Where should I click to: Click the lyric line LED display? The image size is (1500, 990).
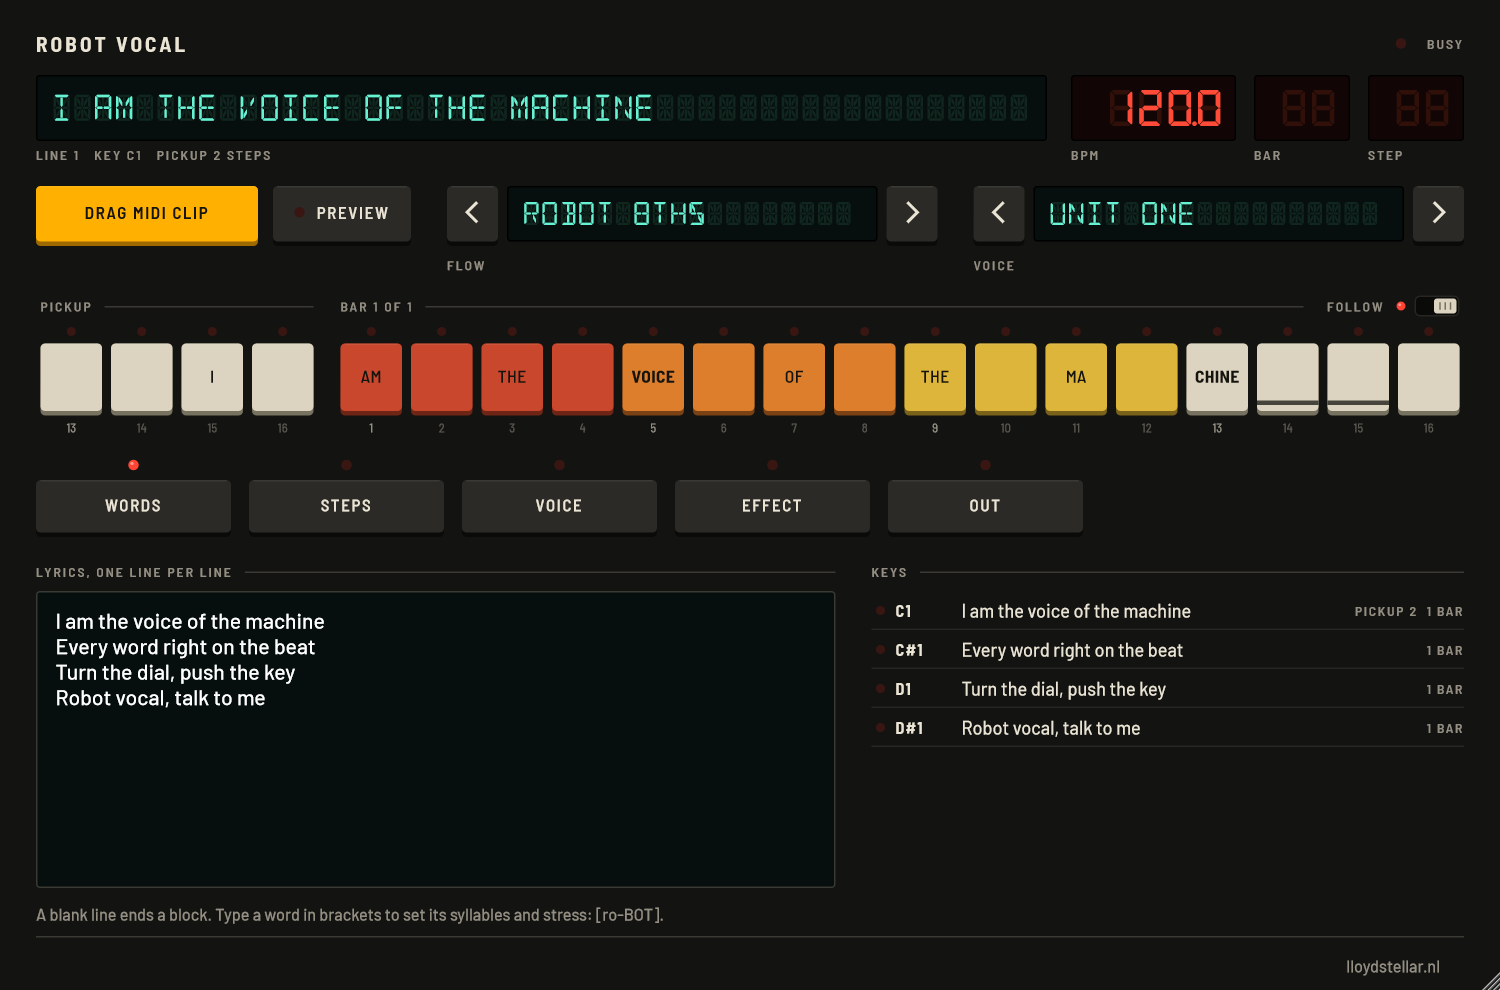coord(541,108)
